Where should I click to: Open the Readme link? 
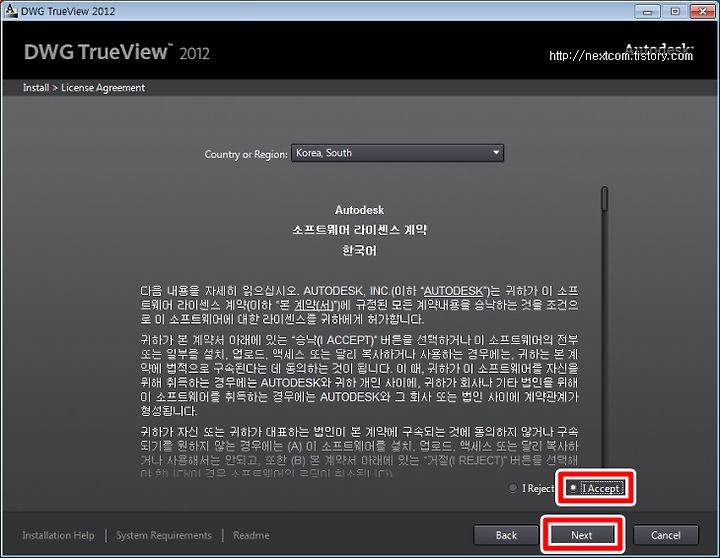tap(251, 535)
